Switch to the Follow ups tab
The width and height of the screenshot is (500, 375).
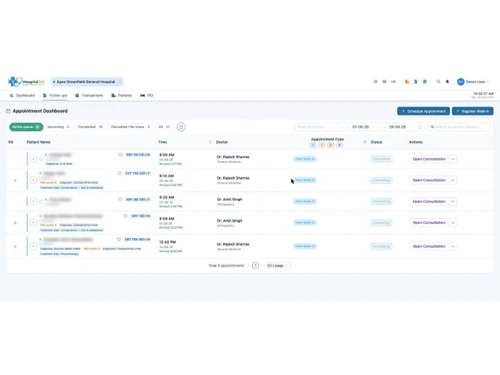(x=55, y=95)
